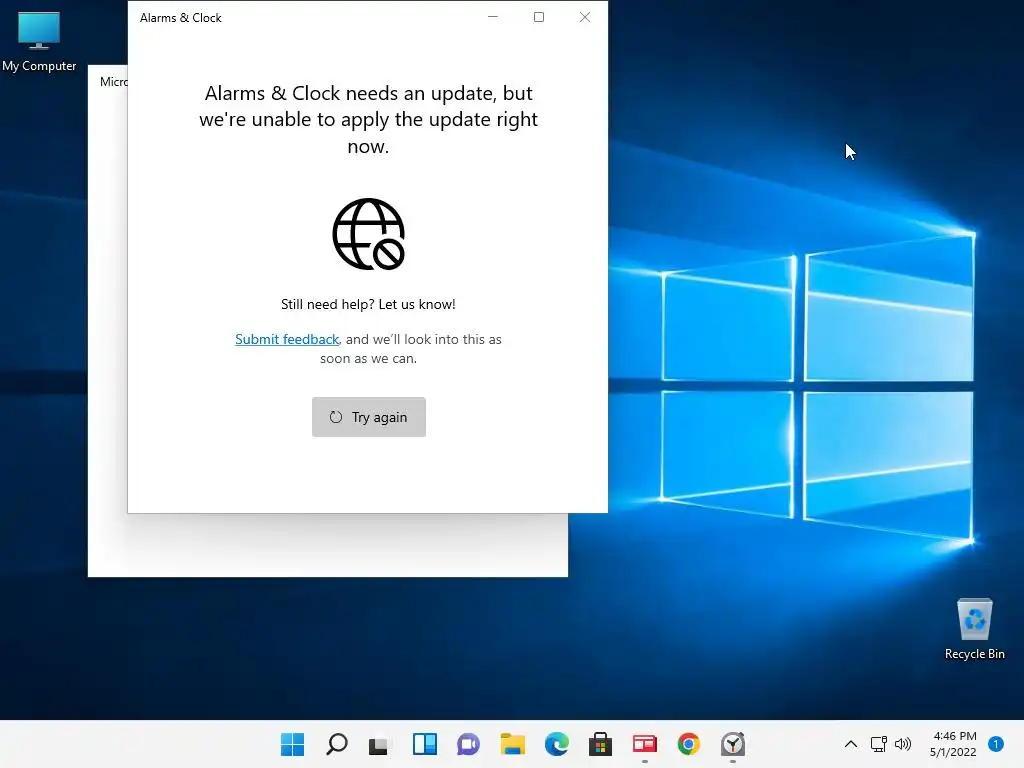
Task: Maximize the Alarms & Clock window
Action: tap(539, 17)
